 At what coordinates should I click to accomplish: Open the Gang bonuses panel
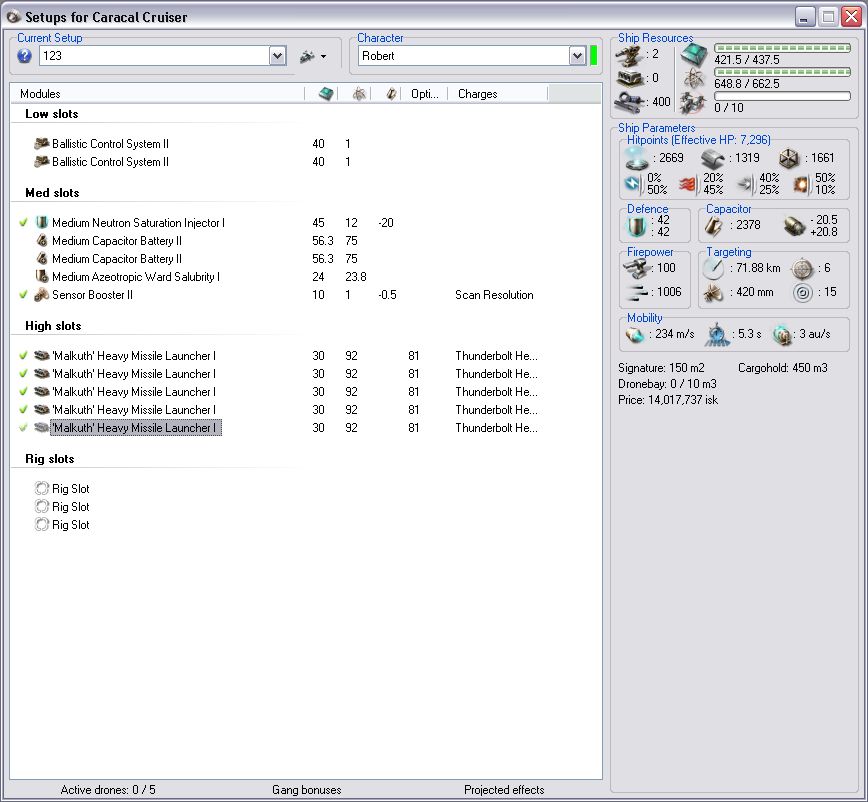tap(307, 790)
